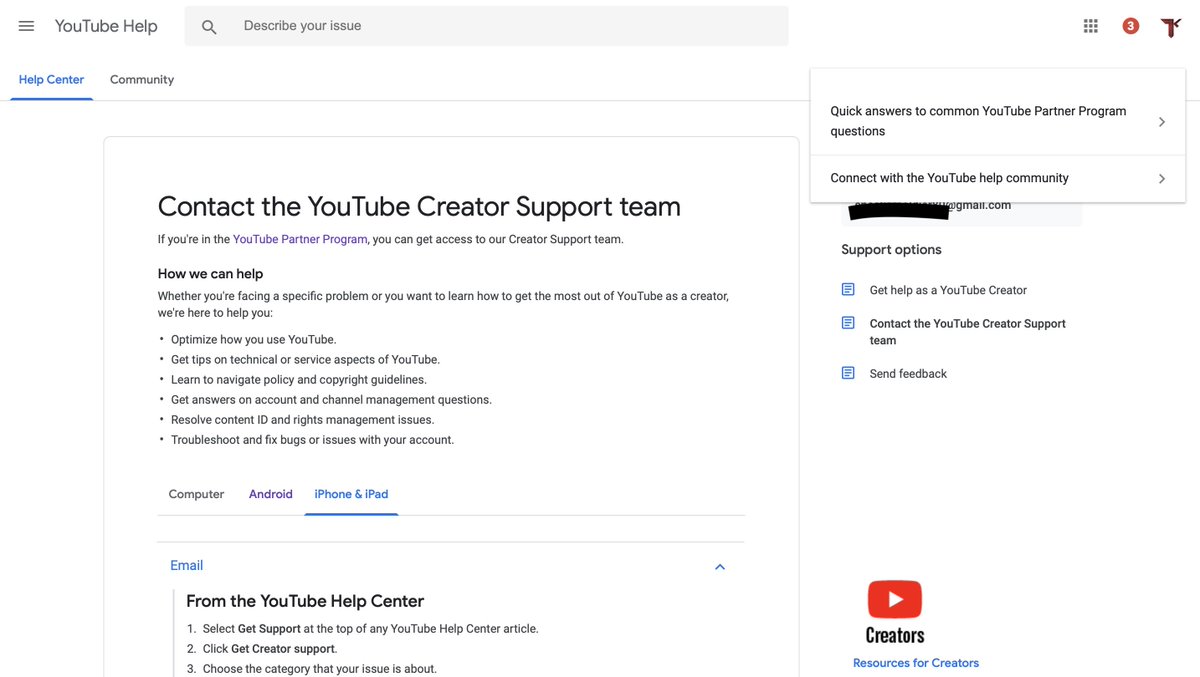Click the Optimize how you use YouTube bullet
The image size is (1200, 677).
click(254, 340)
